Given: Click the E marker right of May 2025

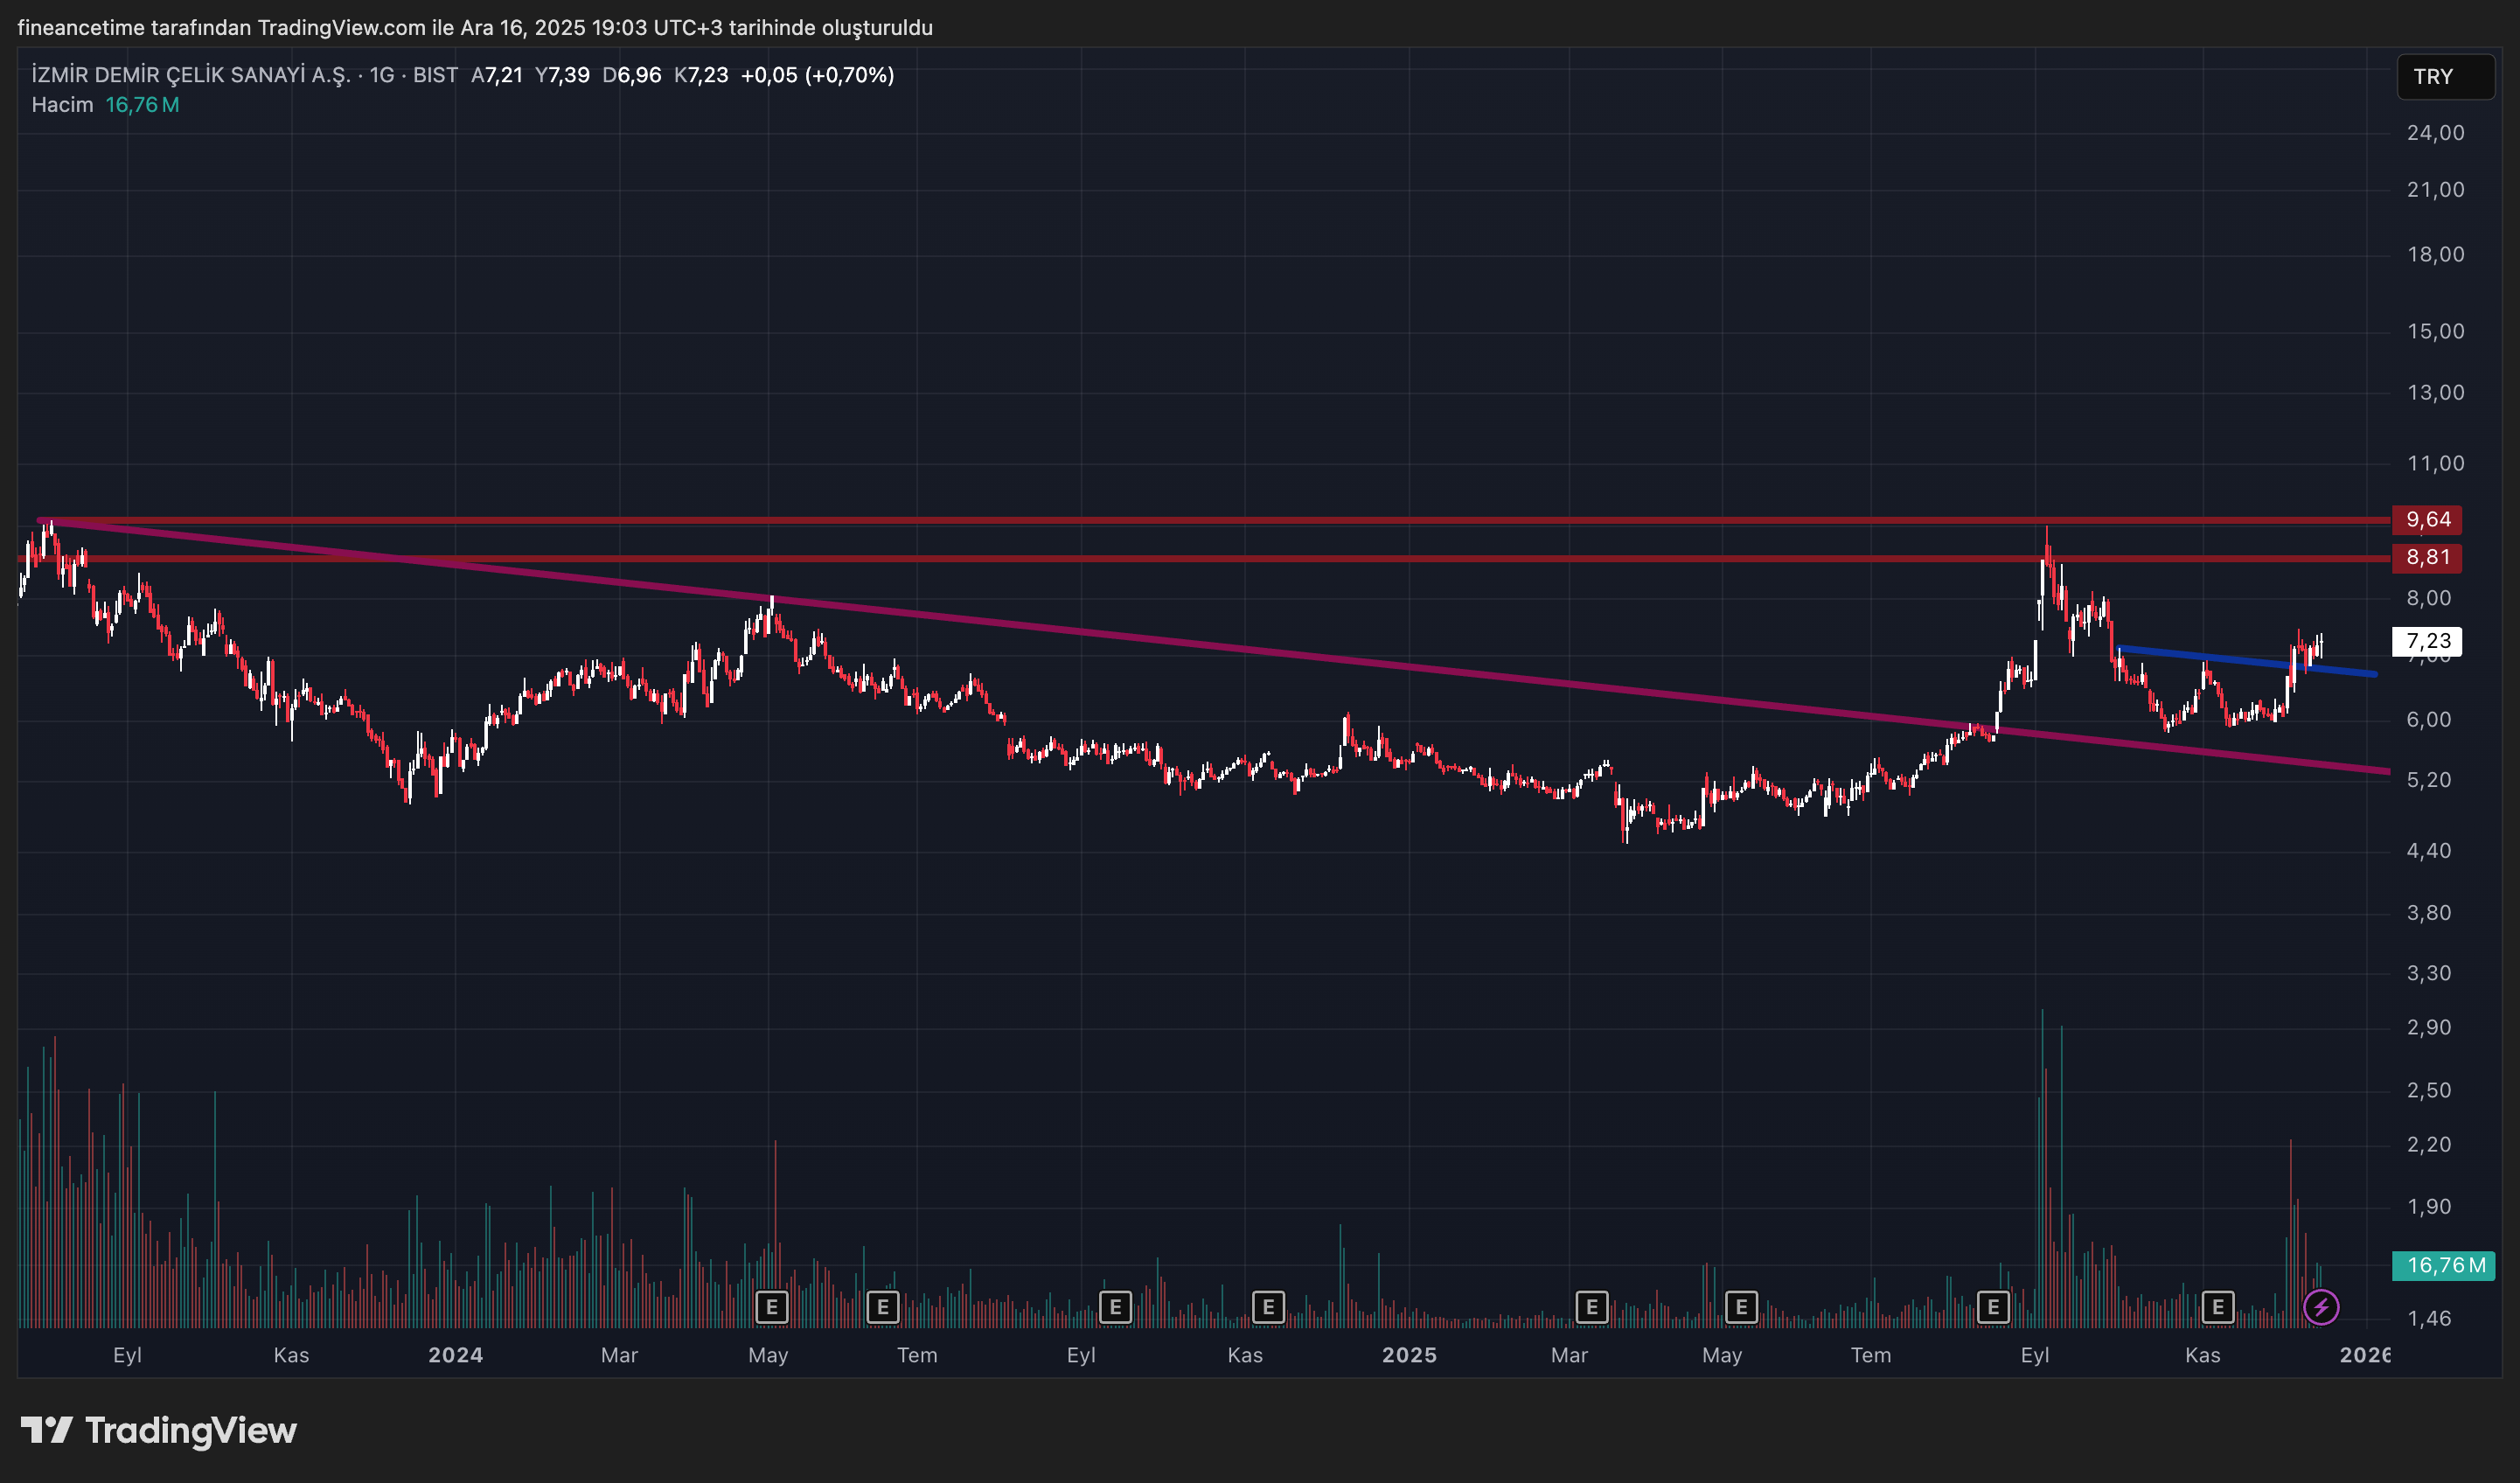Looking at the screenshot, I should pyautogui.click(x=1741, y=1306).
